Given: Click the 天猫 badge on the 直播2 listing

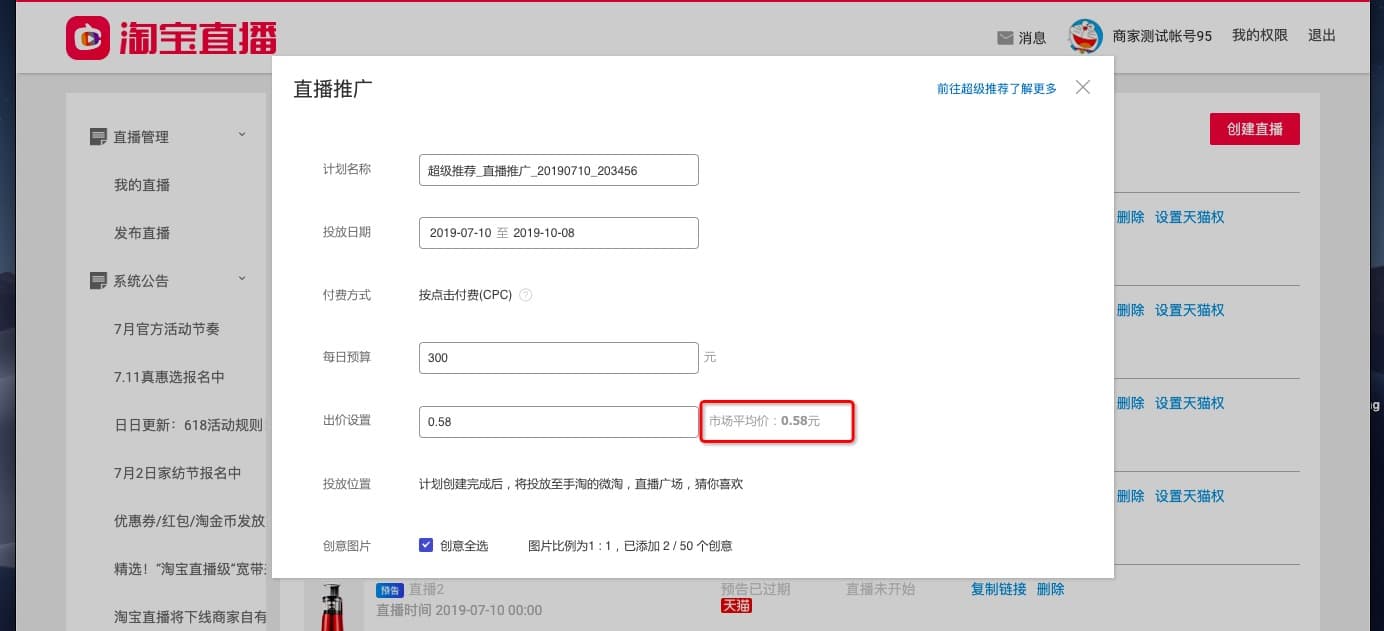Looking at the screenshot, I should click(x=736, y=606).
